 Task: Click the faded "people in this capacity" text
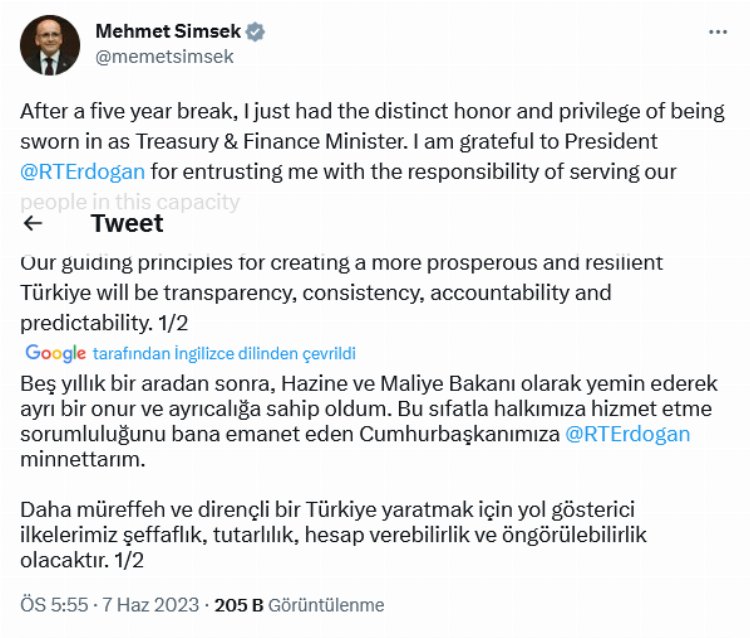(130, 202)
